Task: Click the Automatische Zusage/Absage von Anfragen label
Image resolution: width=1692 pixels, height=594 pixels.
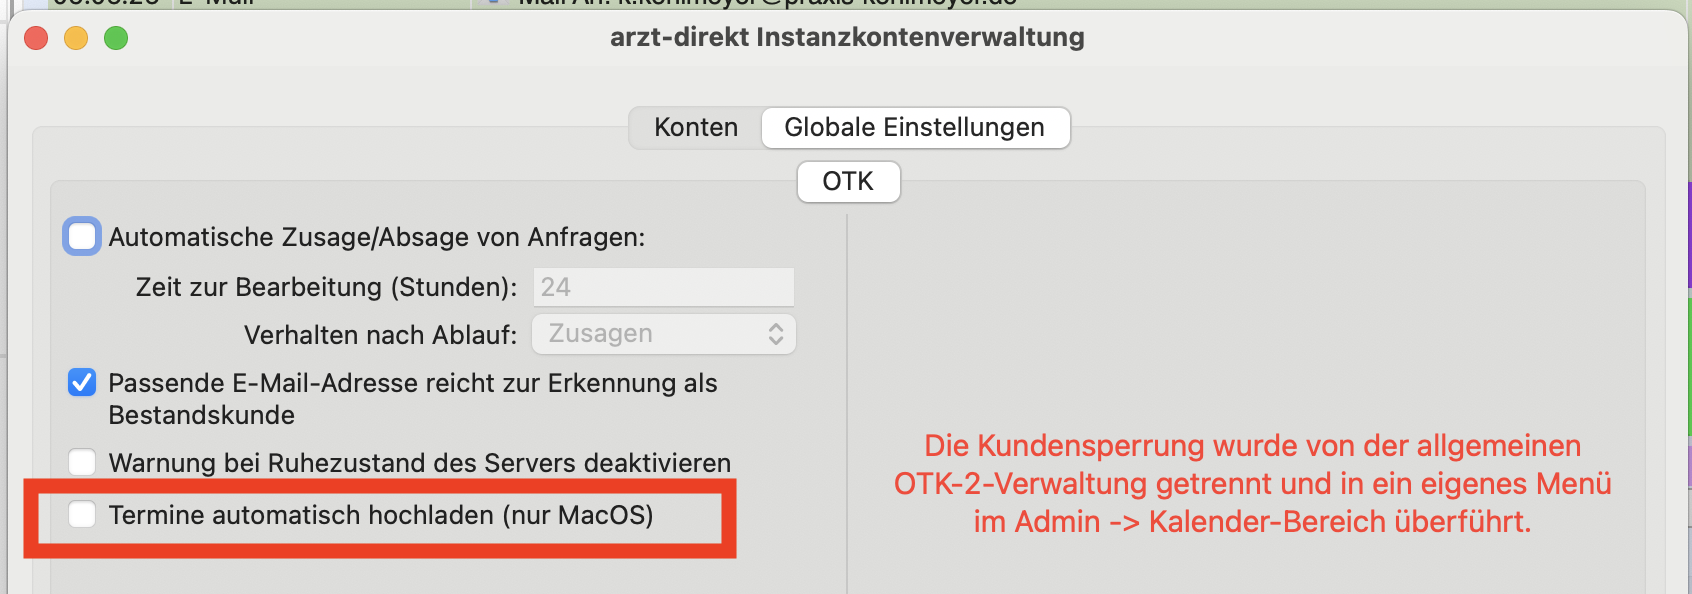Action: click(377, 237)
